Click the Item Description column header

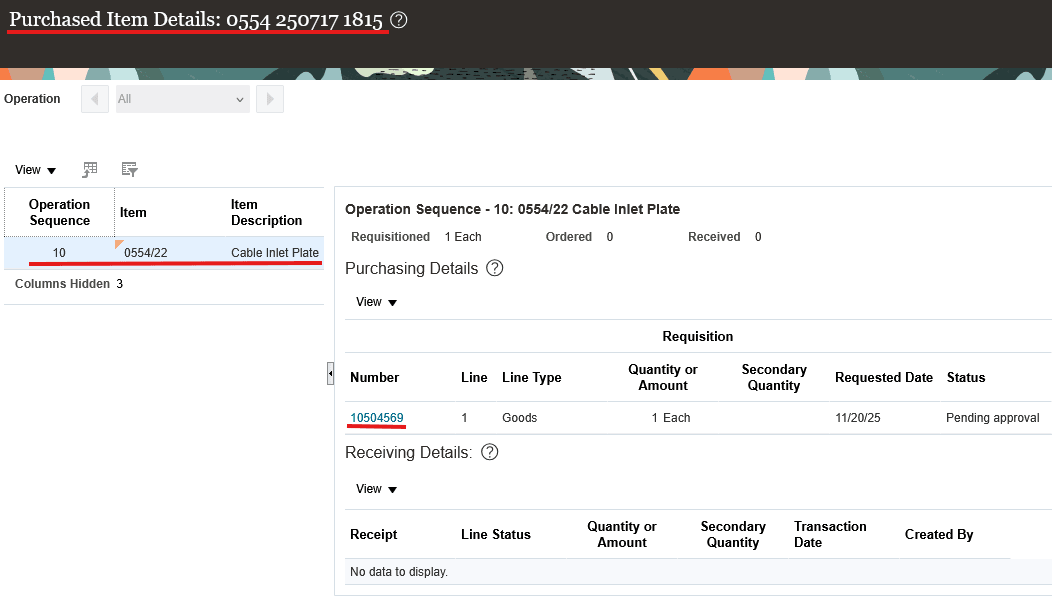tap(266, 212)
